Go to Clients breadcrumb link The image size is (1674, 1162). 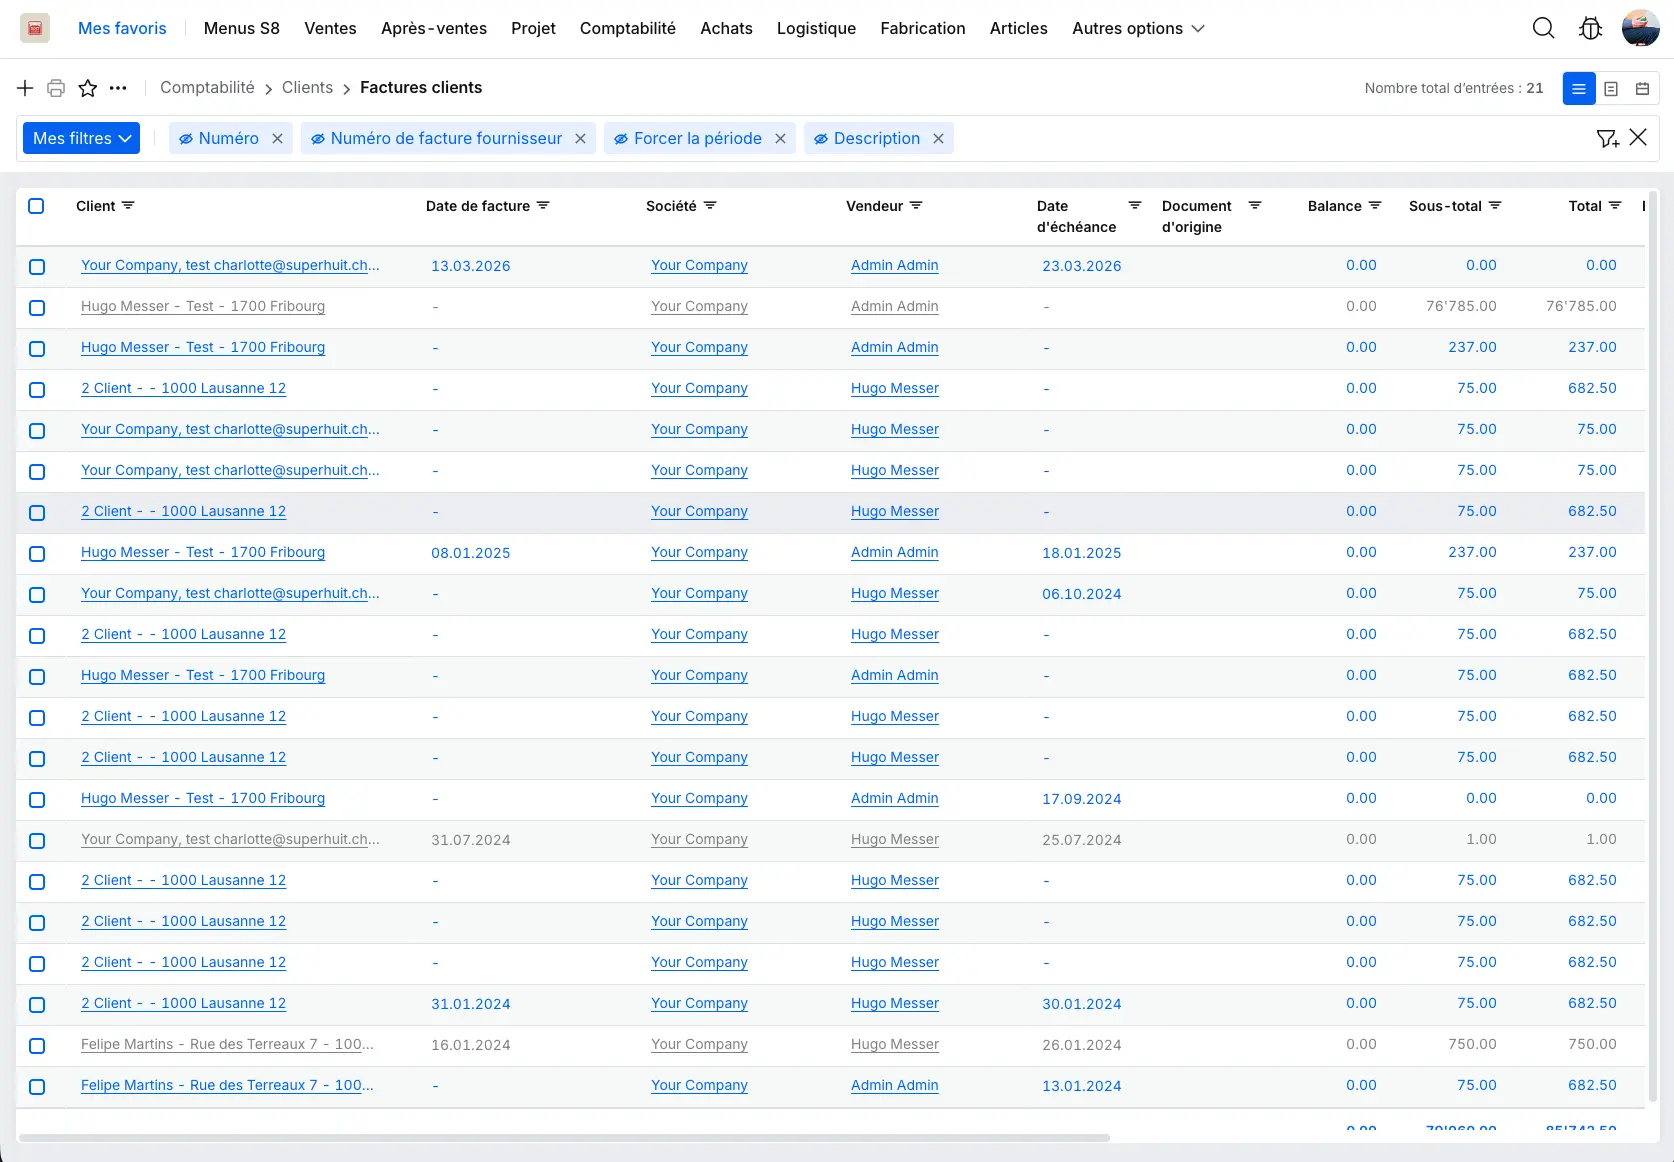pyautogui.click(x=307, y=88)
